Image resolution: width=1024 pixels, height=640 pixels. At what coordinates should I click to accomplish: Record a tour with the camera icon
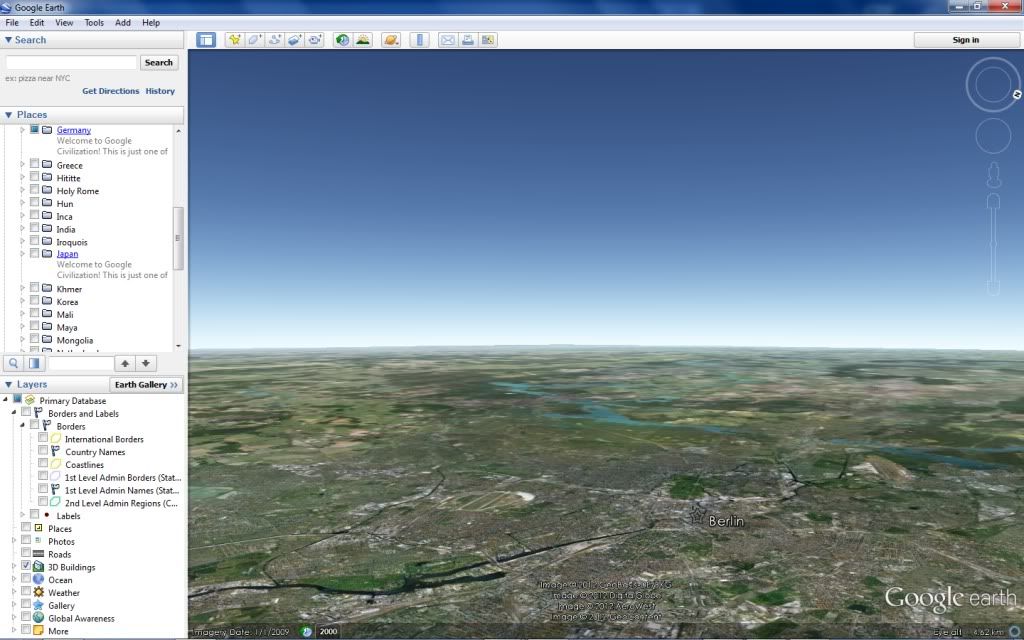[315, 40]
